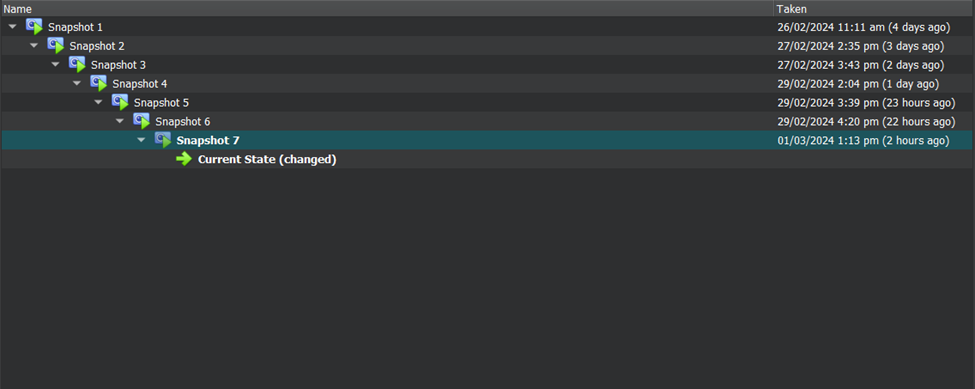Select the Snapshot 1 row label

pyautogui.click(x=75, y=27)
